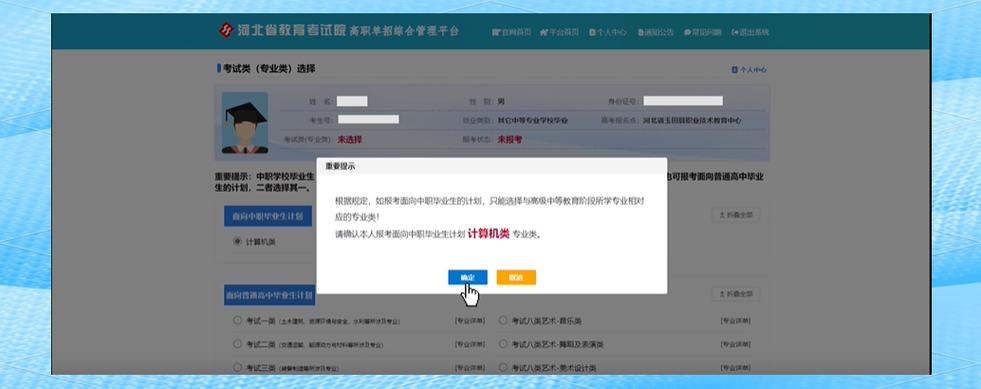Viewport: 981px width, 389px height.
Task: Click the 重要提示 dialog title bar
Action: tap(492, 166)
